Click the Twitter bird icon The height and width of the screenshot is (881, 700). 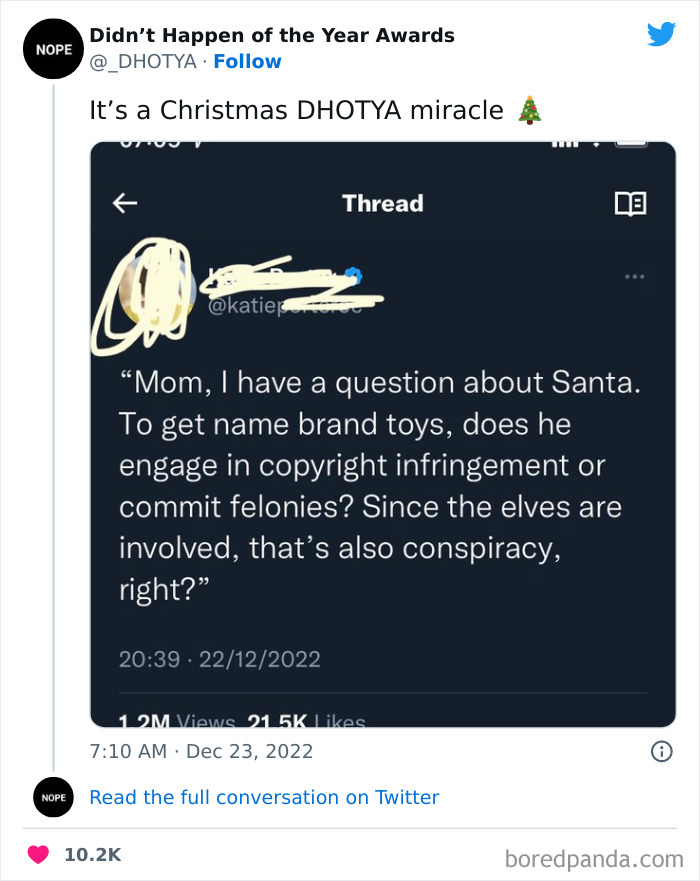click(661, 33)
